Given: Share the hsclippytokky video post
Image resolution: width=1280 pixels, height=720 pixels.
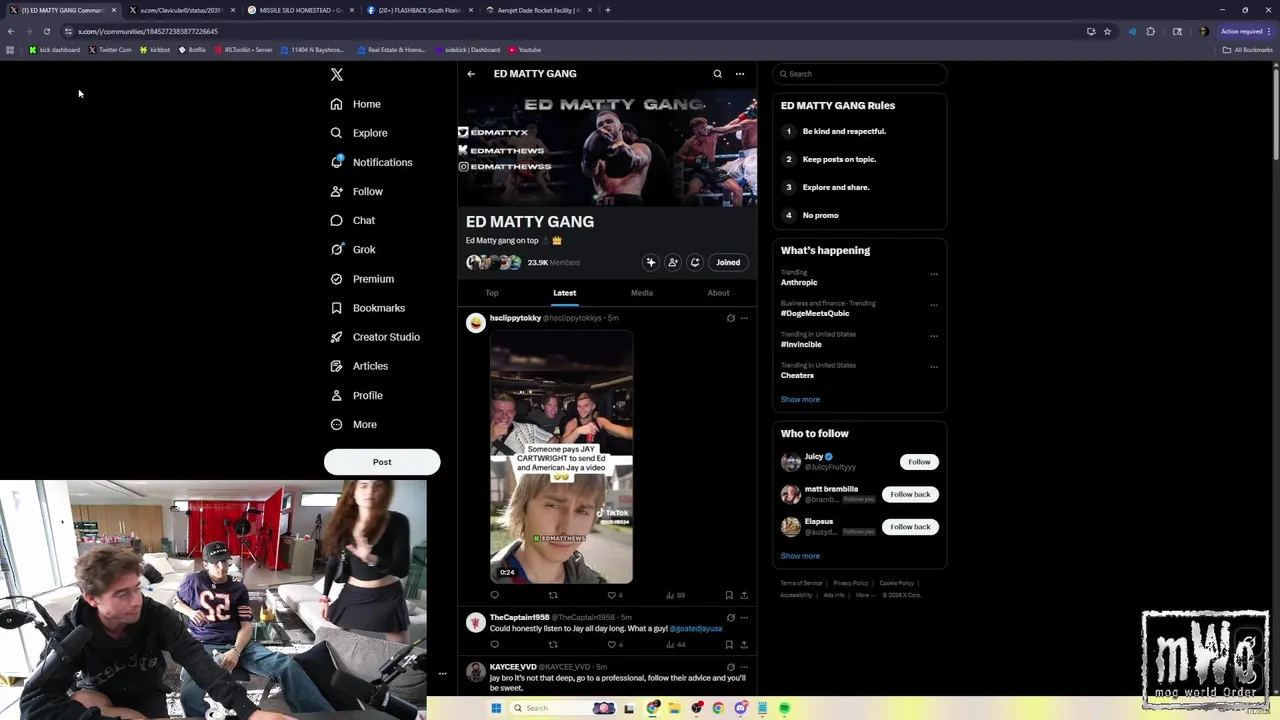Looking at the screenshot, I should (x=744, y=595).
